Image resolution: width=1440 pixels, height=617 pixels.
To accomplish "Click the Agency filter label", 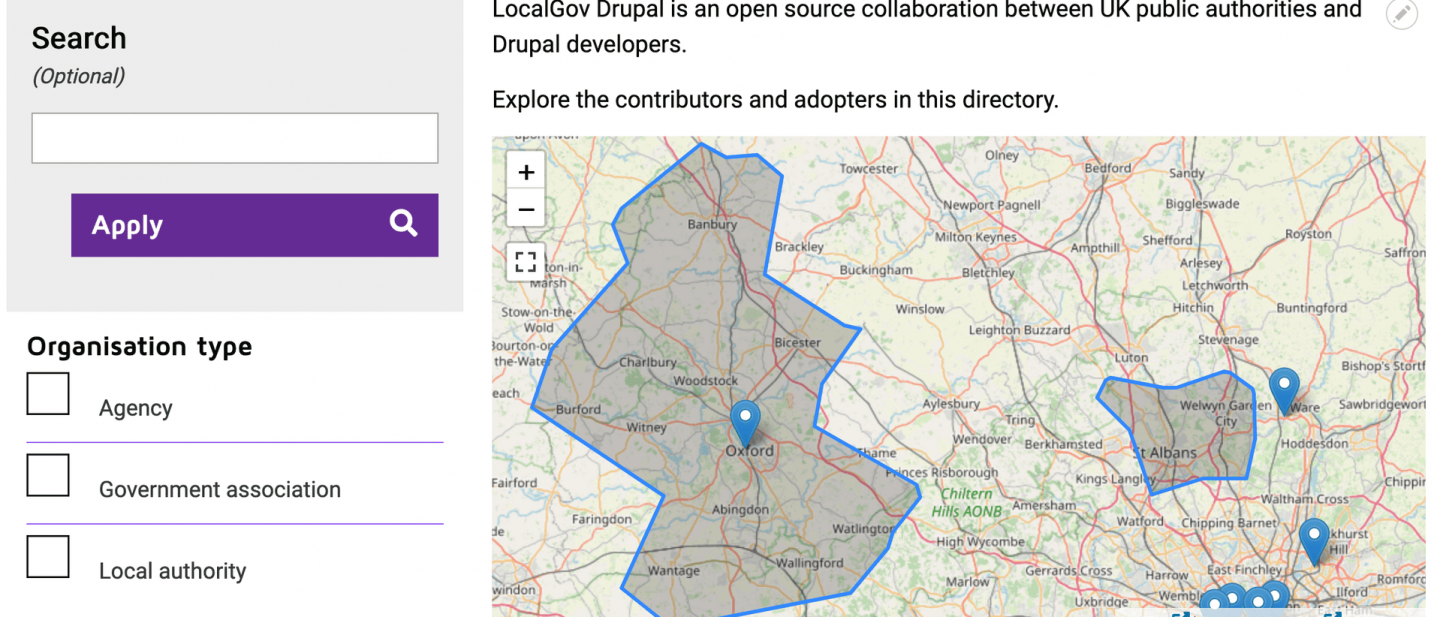I will coord(135,408).
